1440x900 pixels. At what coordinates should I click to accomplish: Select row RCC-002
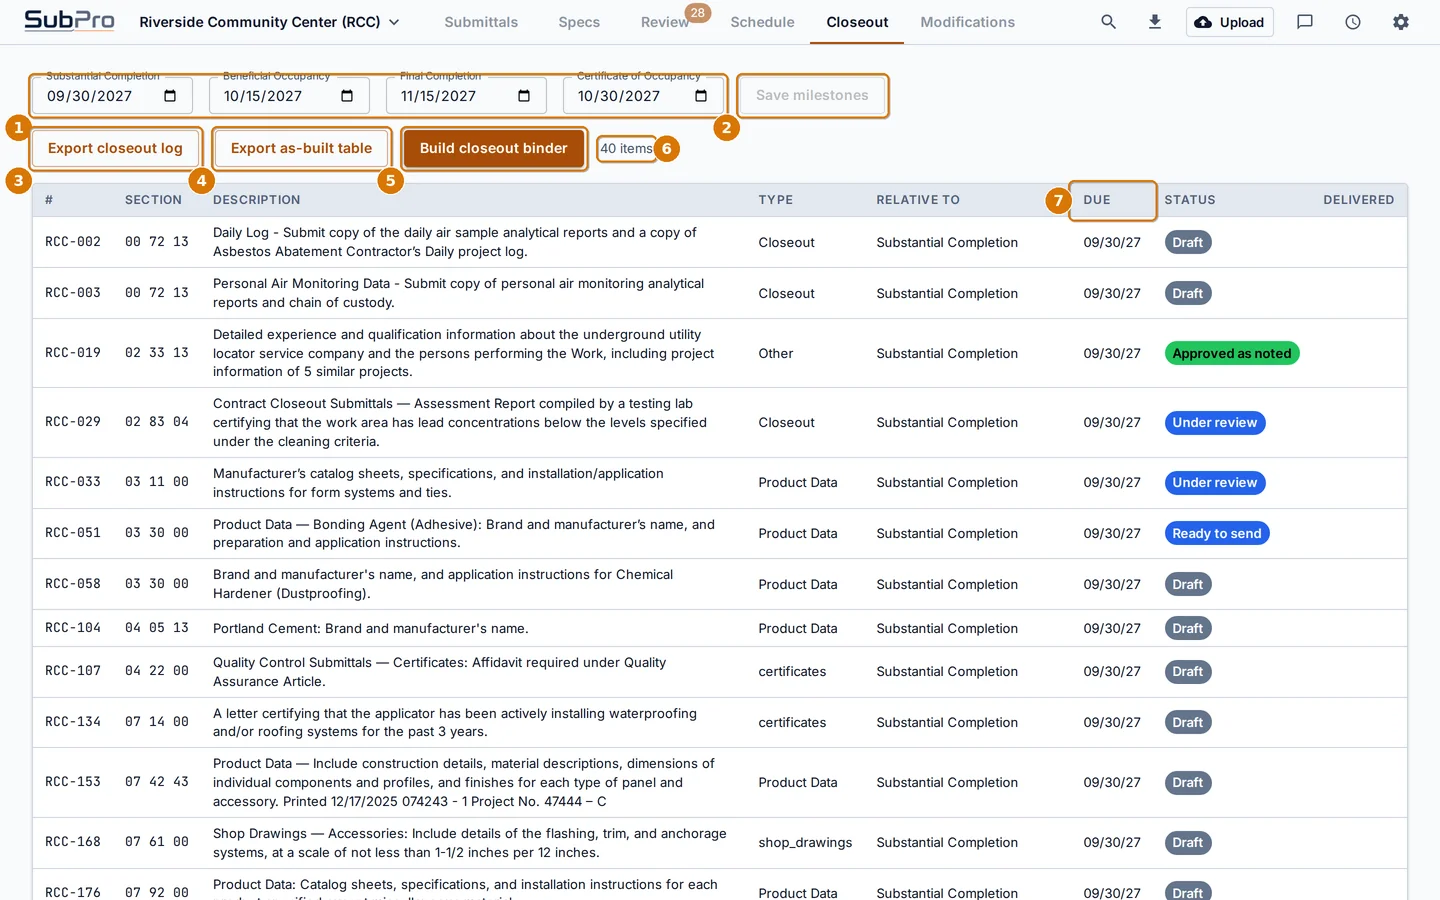tap(720, 242)
